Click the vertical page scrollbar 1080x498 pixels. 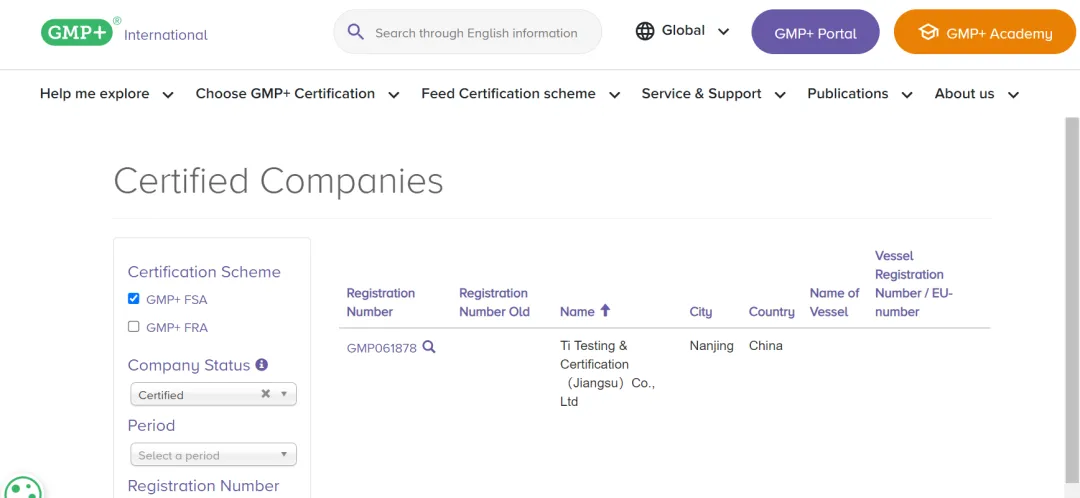click(x=1072, y=300)
